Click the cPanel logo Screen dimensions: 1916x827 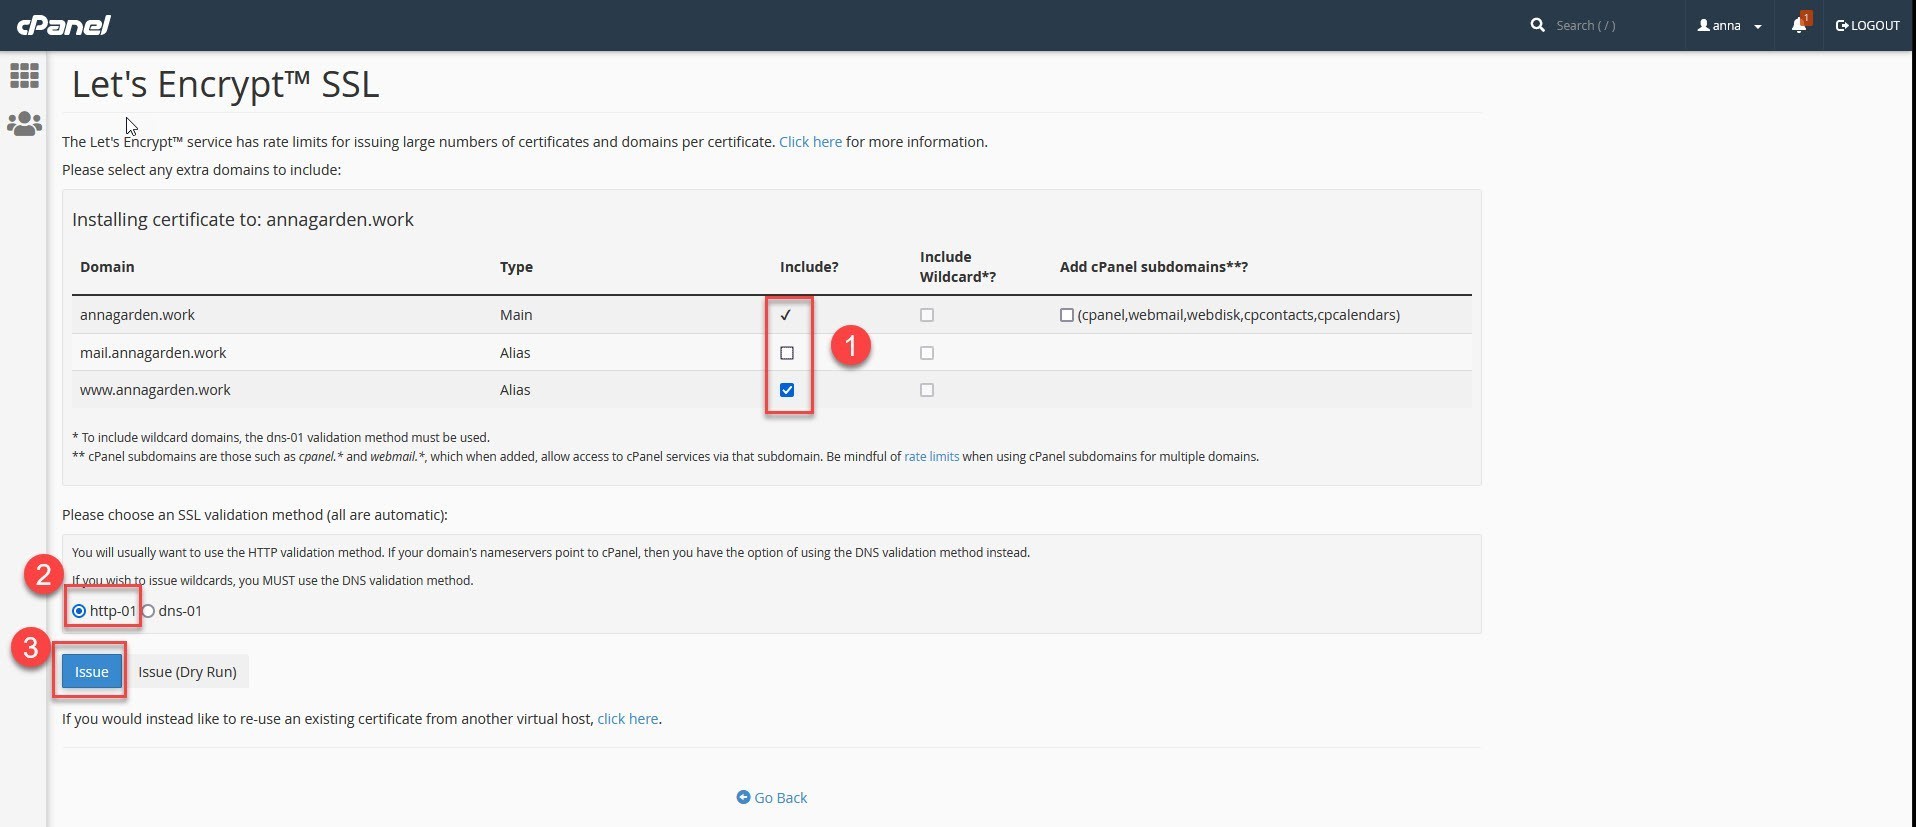pos(64,25)
